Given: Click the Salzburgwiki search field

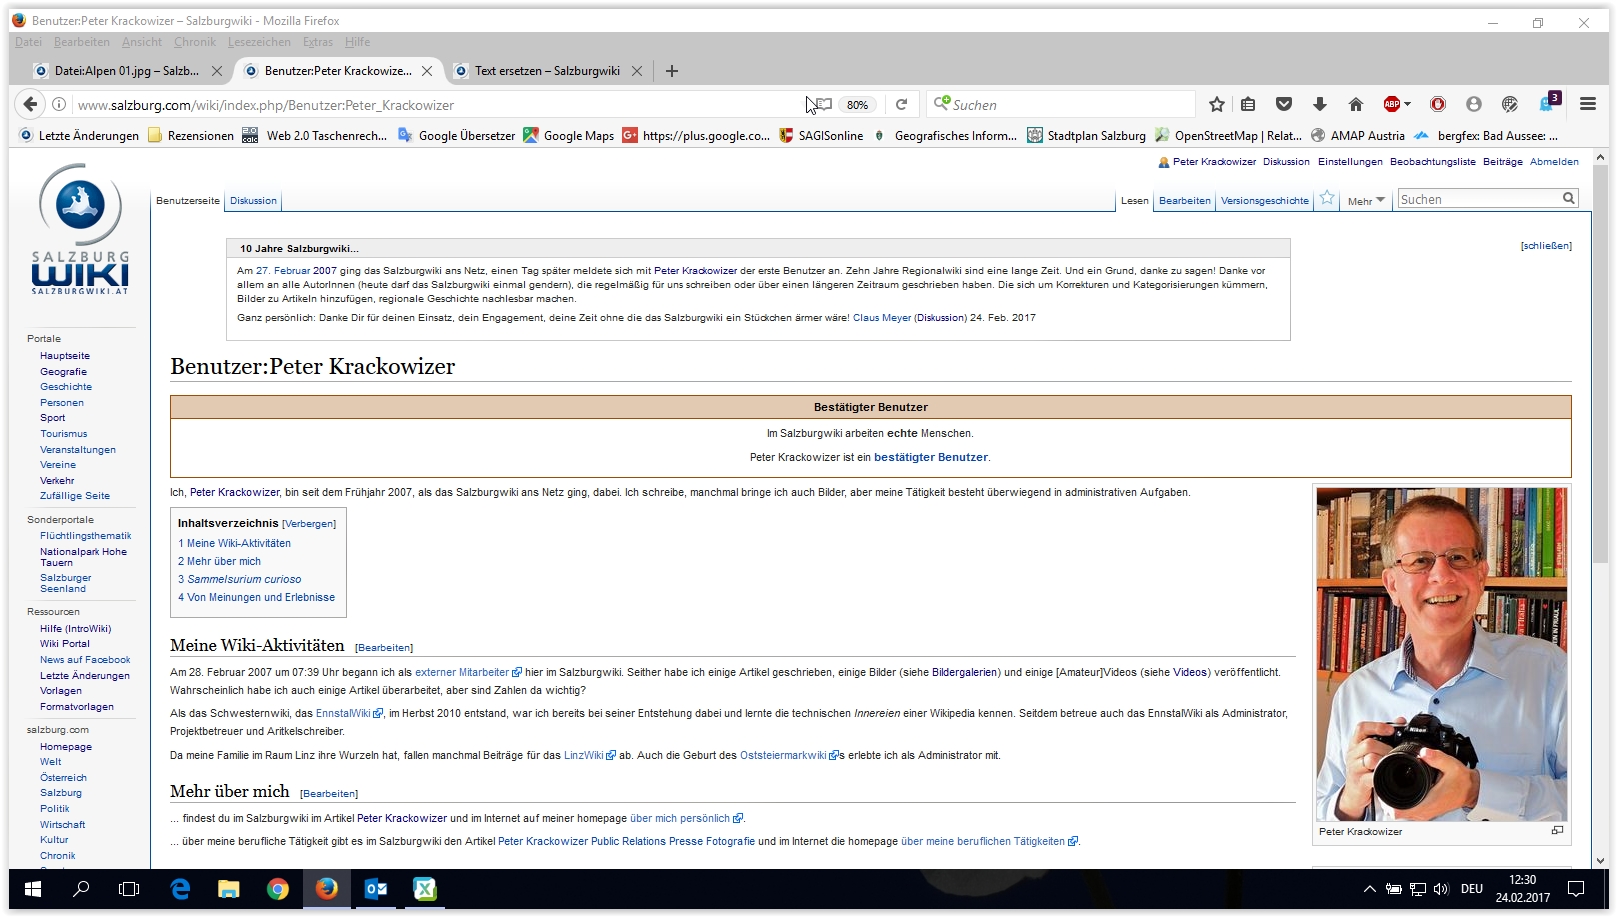Looking at the screenshot, I should click(1479, 199).
